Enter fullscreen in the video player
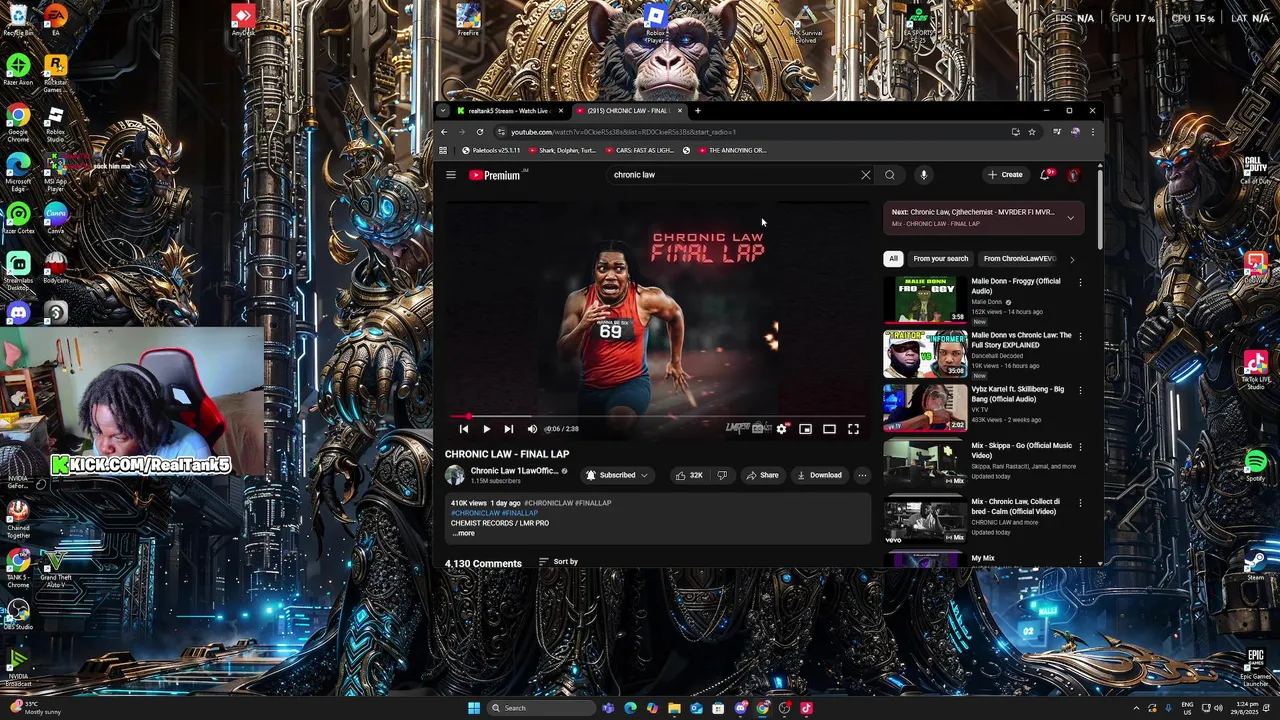The image size is (1280, 720). pyautogui.click(x=853, y=429)
